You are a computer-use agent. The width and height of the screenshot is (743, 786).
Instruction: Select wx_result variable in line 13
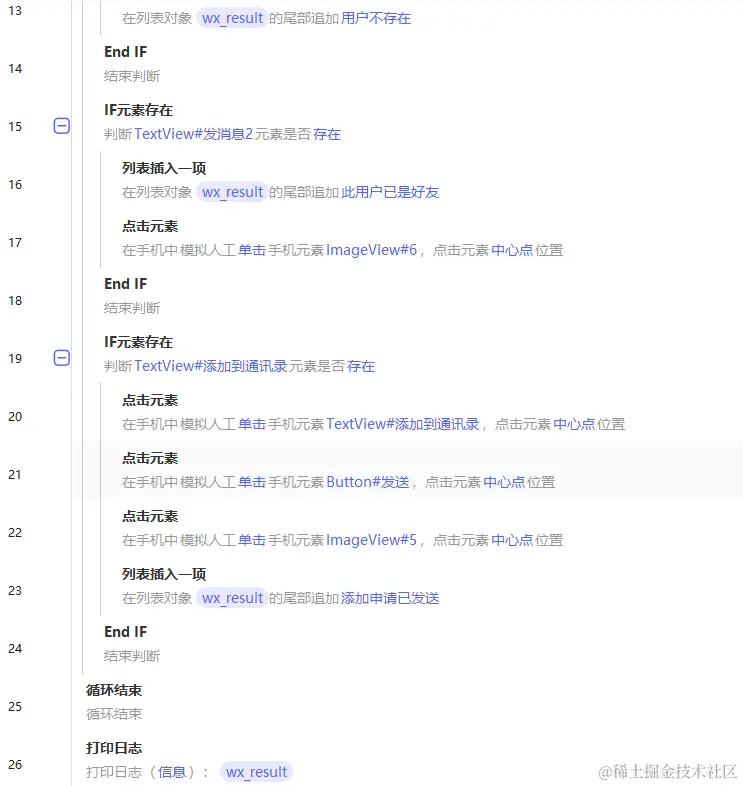tap(232, 19)
